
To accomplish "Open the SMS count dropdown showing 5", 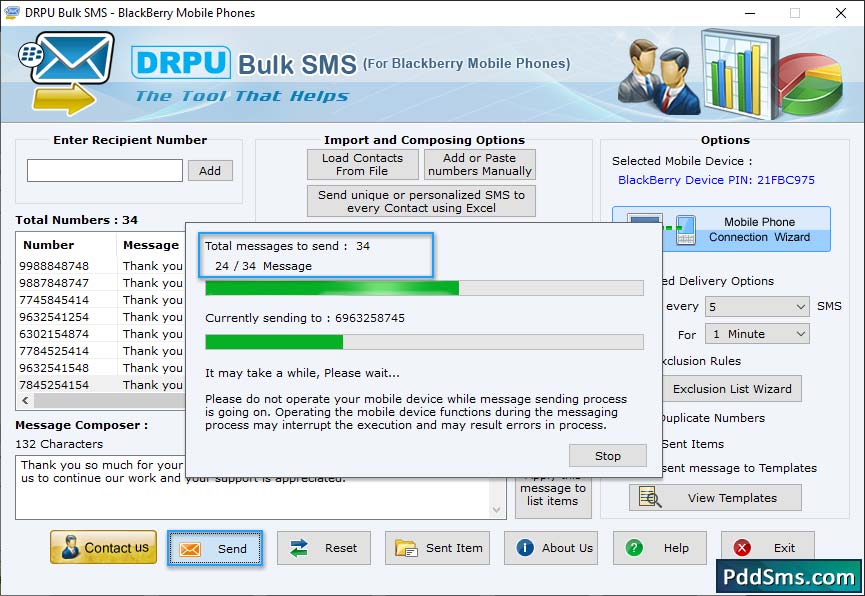I will pyautogui.click(x=757, y=306).
